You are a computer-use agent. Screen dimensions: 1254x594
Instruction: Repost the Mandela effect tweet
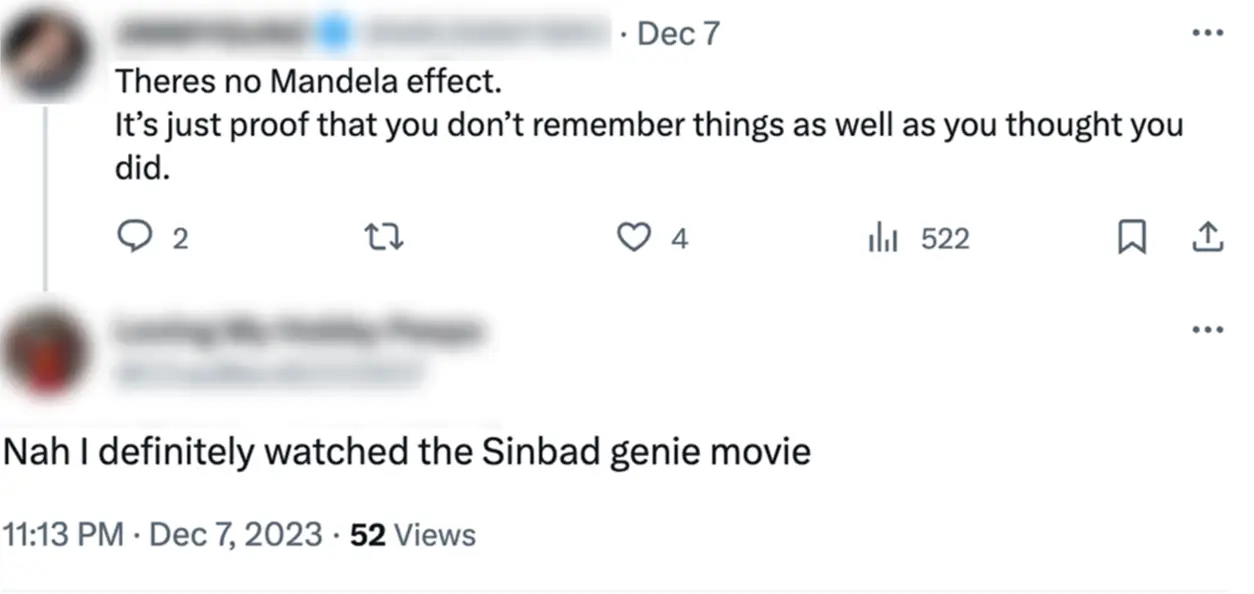(x=386, y=238)
